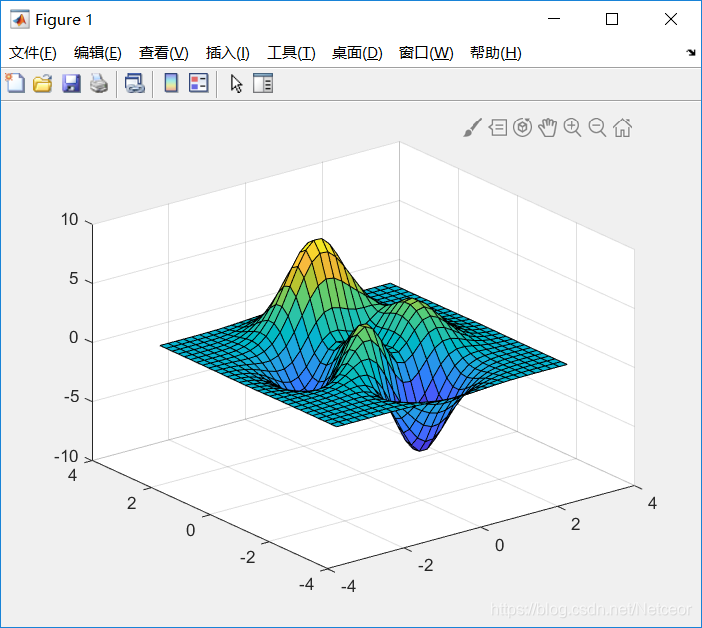Click the MATLAB logo in title bar
This screenshot has height=628, width=702.
20,19
